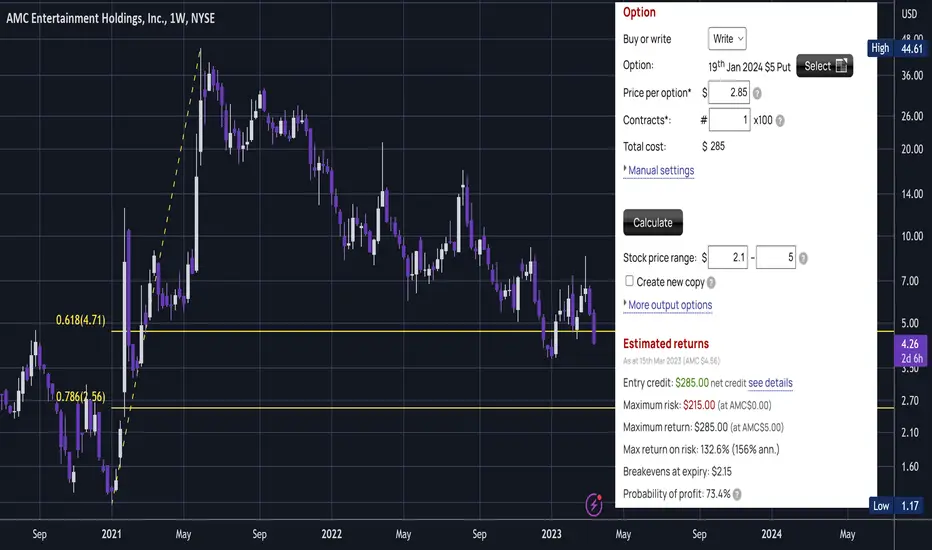932x550 pixels.
Task: Open the Buy or write dropdown
Action: (x=727, y=39)
